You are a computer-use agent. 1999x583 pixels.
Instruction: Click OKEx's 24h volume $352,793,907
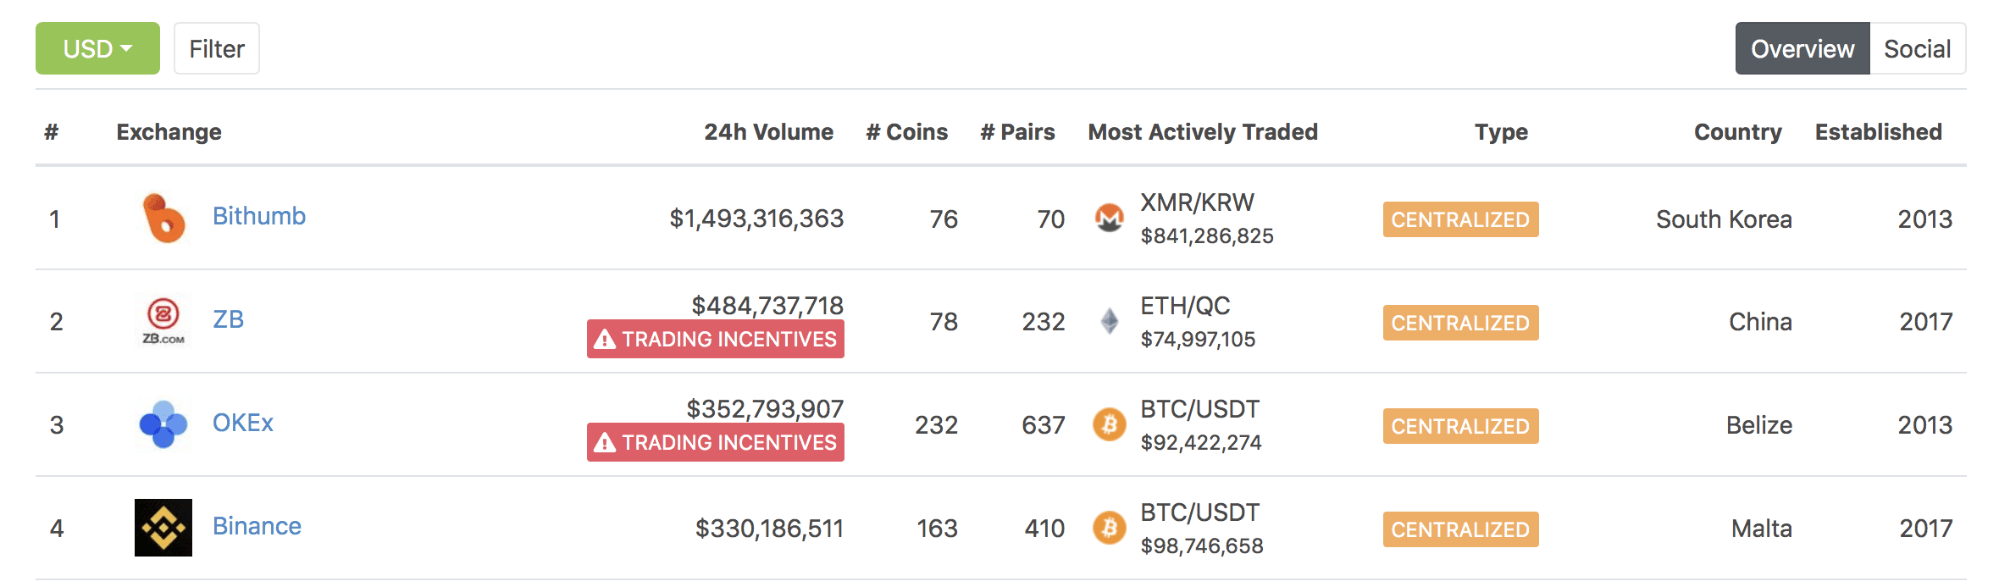[765, 409]
